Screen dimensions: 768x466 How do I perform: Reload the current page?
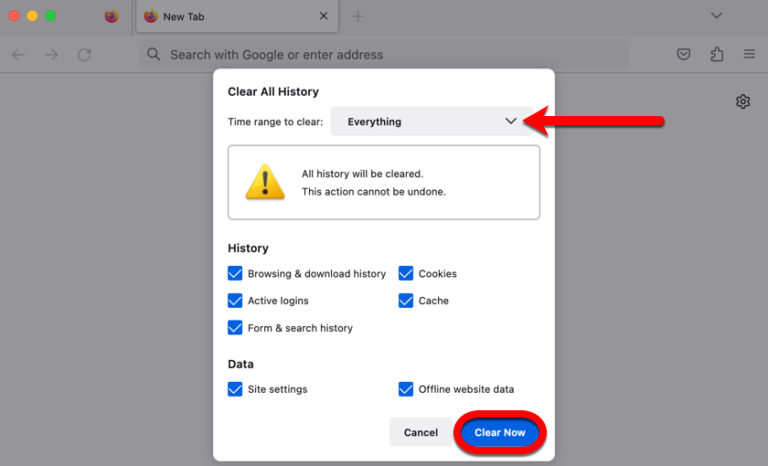point(84,54)
